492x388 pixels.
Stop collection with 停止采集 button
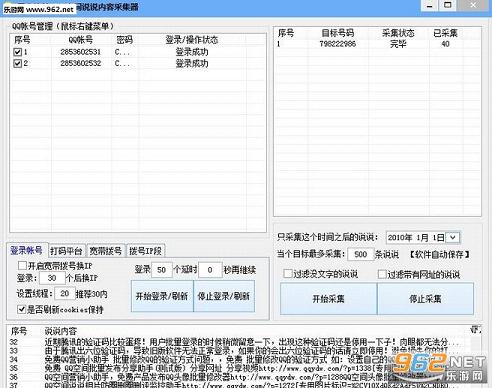point(425,299)
